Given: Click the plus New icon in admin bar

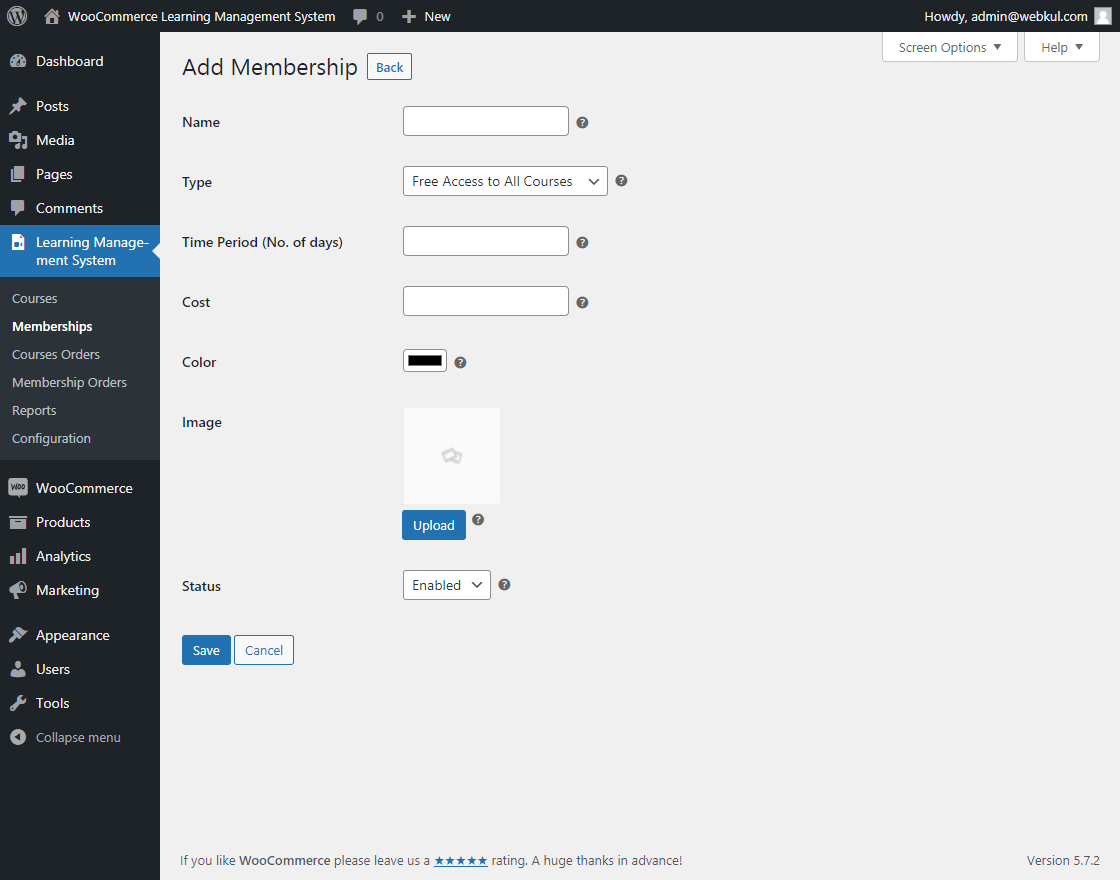Looking at the screenshot, I should pyautogui.click(x=409, y=16).
